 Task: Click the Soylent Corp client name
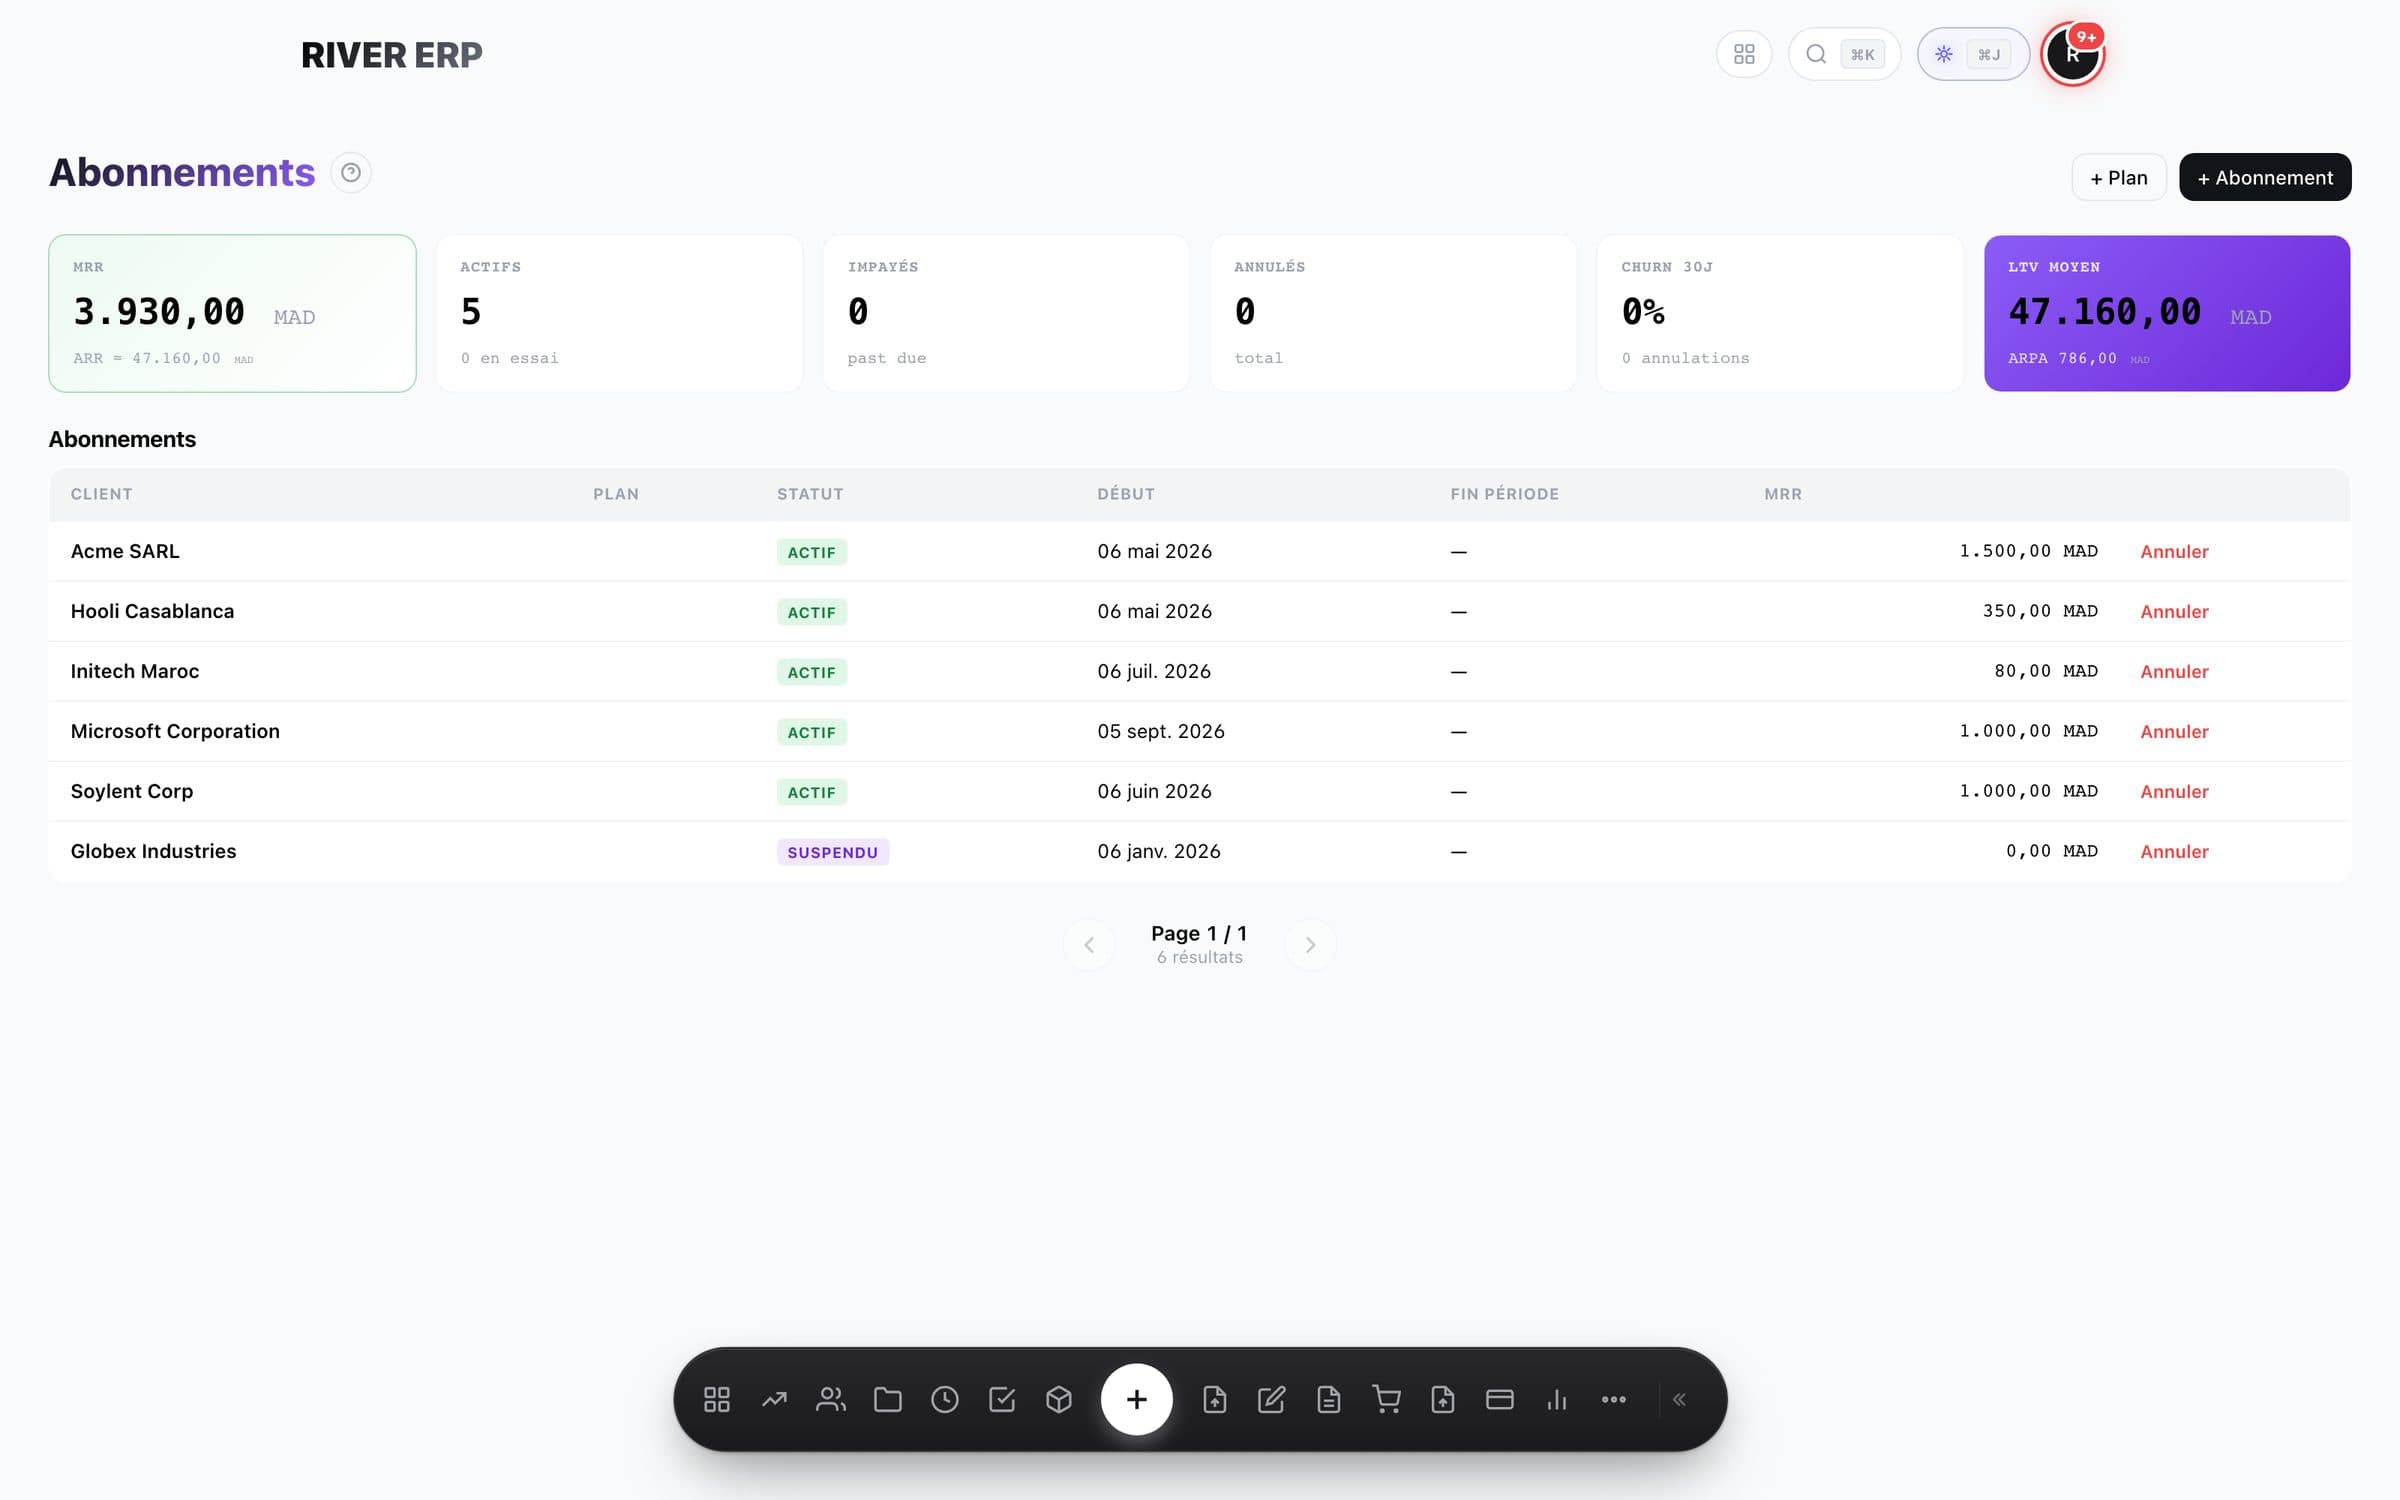point(132,791)
